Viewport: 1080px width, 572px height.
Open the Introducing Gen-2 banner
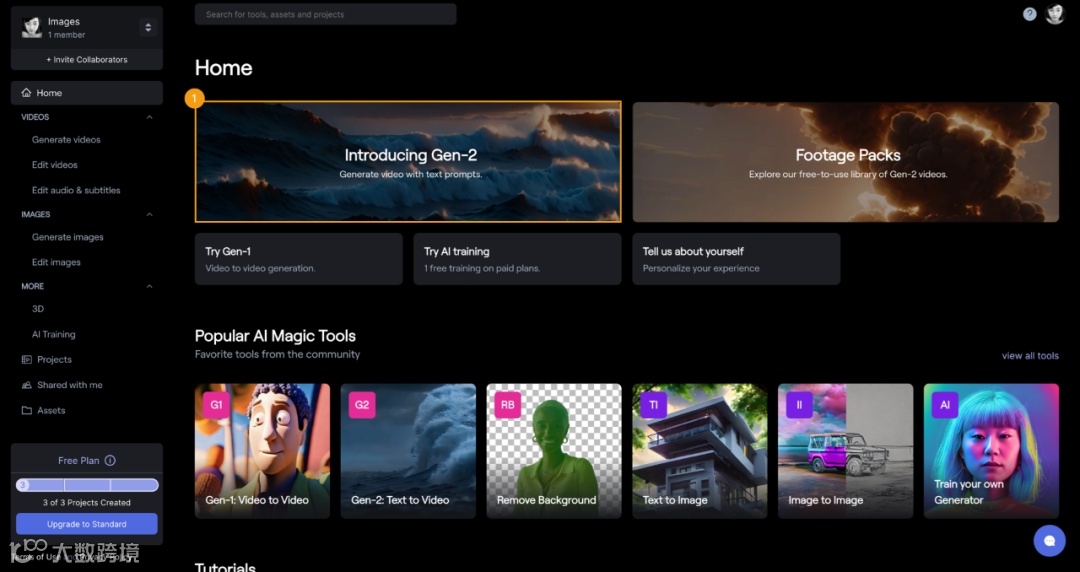pos(408,162)
